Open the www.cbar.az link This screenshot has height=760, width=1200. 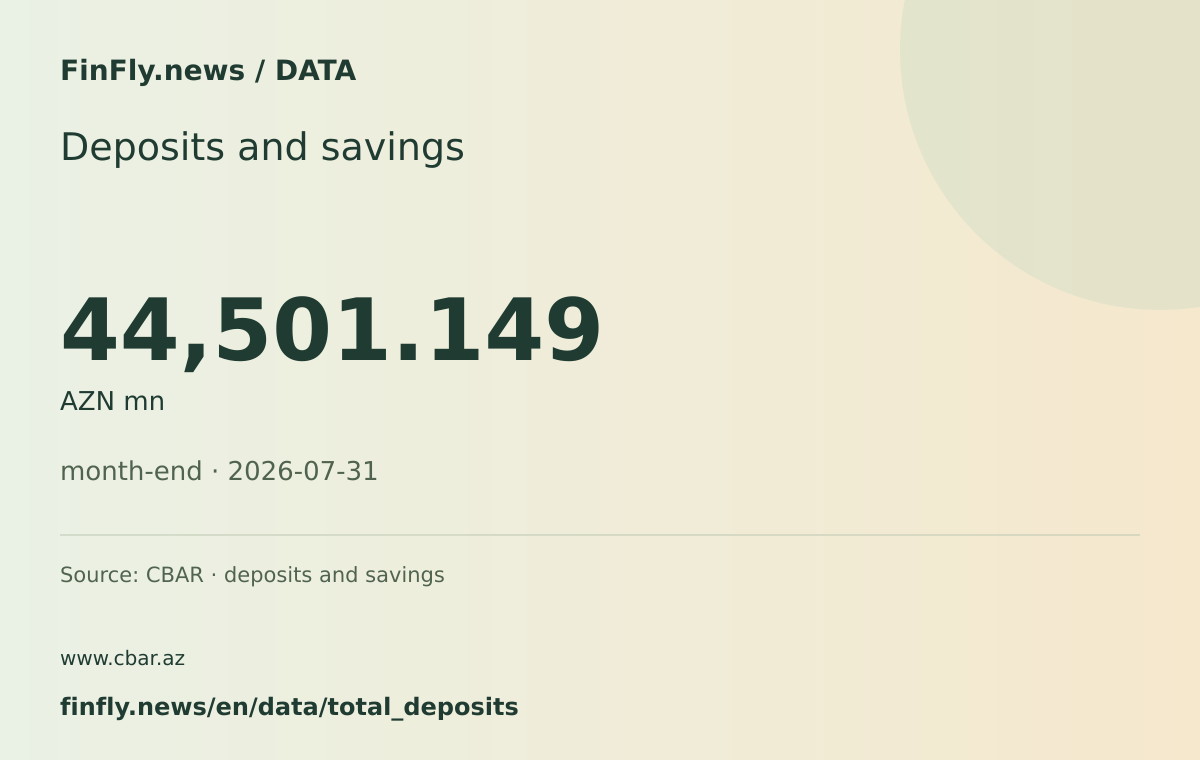pos(122,659)
